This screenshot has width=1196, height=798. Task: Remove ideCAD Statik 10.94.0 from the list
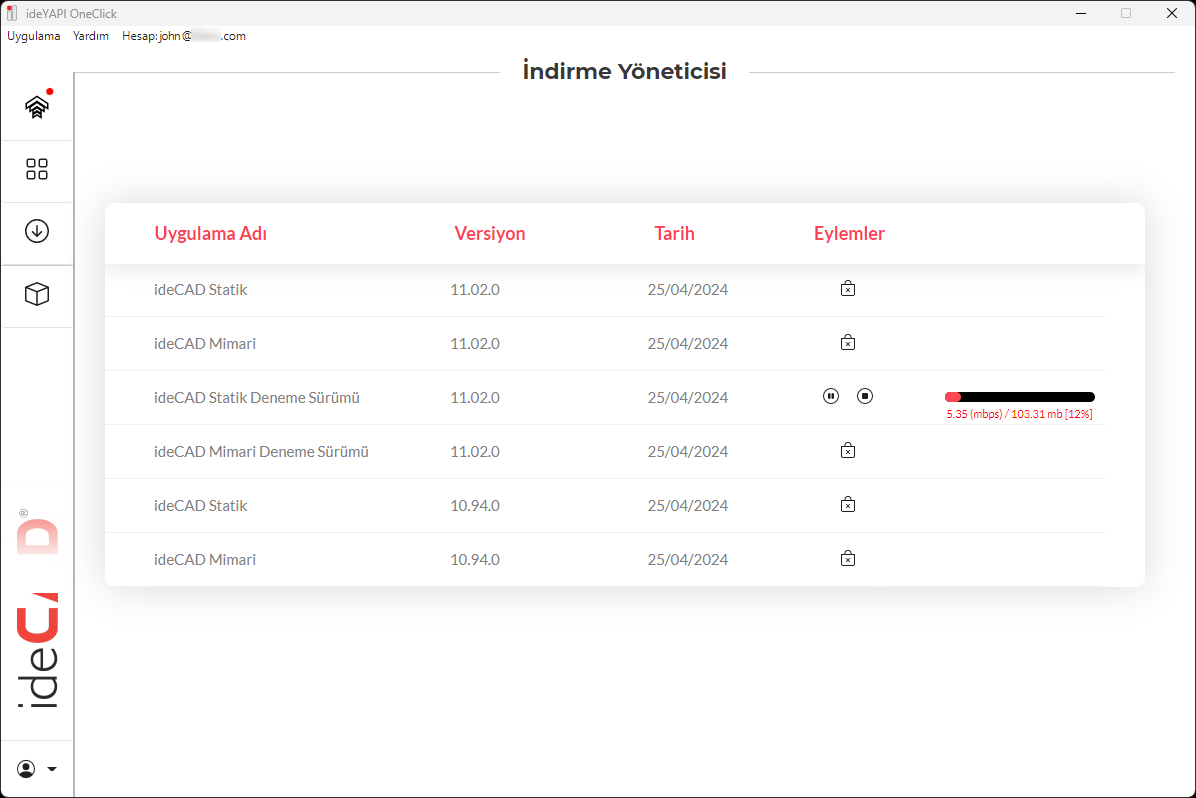[x=848, y=505]
